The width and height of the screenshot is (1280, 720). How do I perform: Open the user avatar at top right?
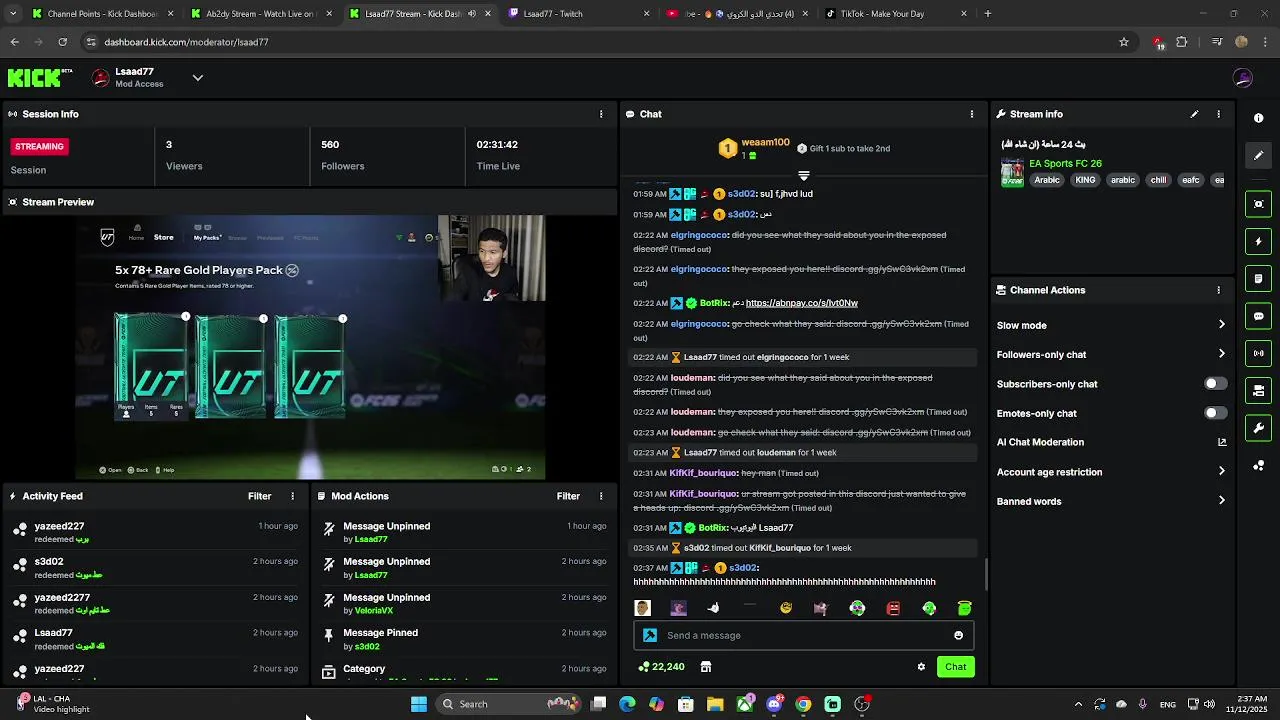[x=1243, y=78]
